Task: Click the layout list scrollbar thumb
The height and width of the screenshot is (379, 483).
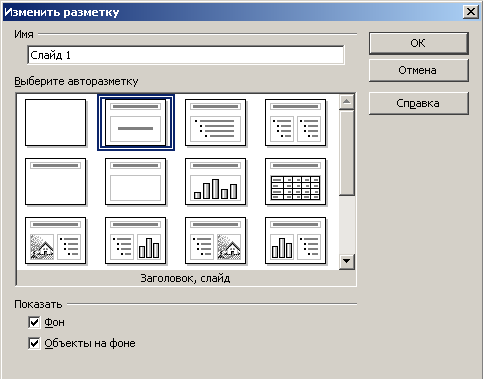Action: click(347, 152)
